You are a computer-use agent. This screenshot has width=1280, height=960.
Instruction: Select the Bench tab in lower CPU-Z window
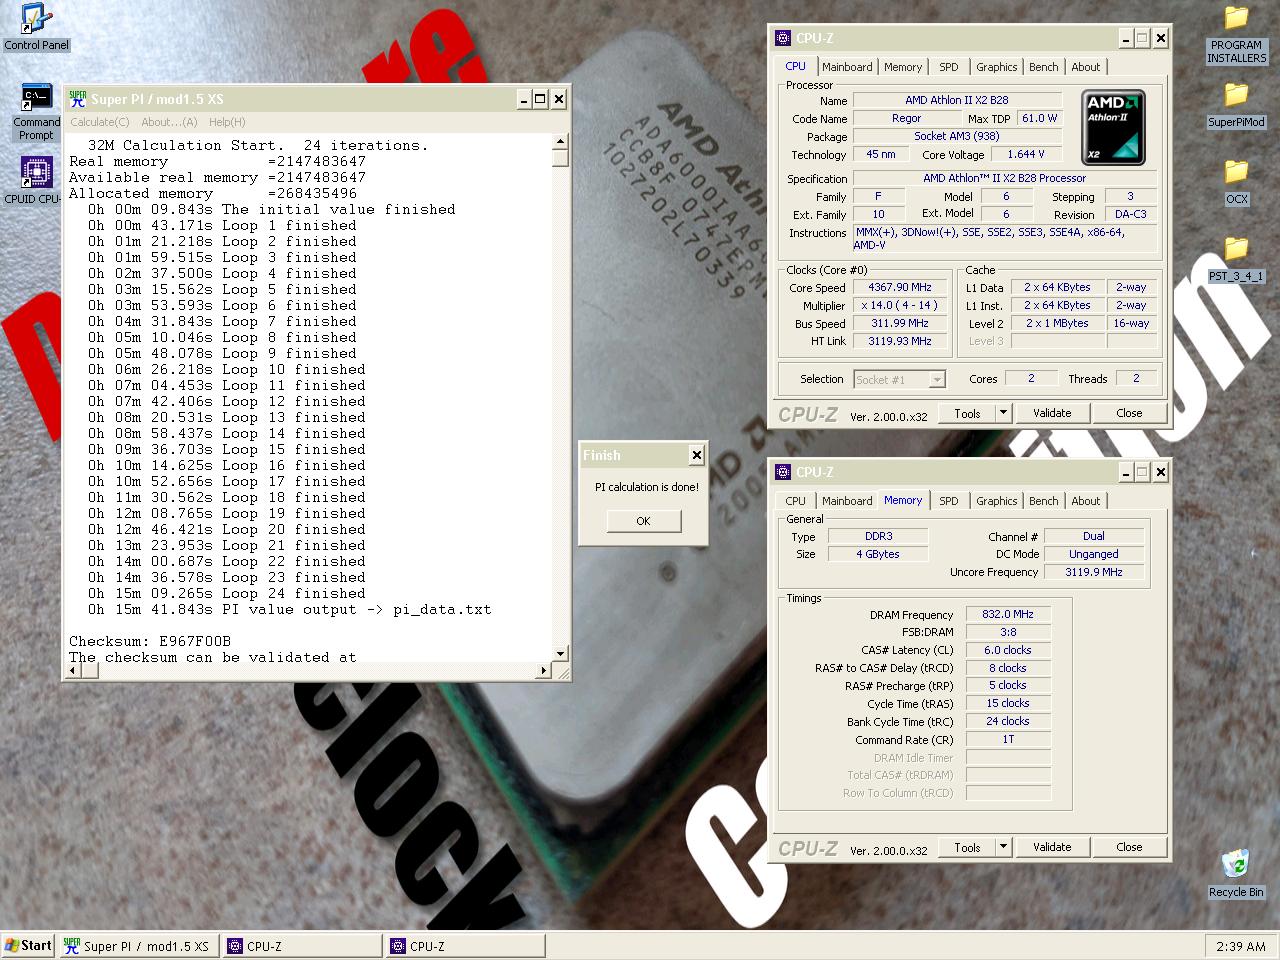[1043, 501]
